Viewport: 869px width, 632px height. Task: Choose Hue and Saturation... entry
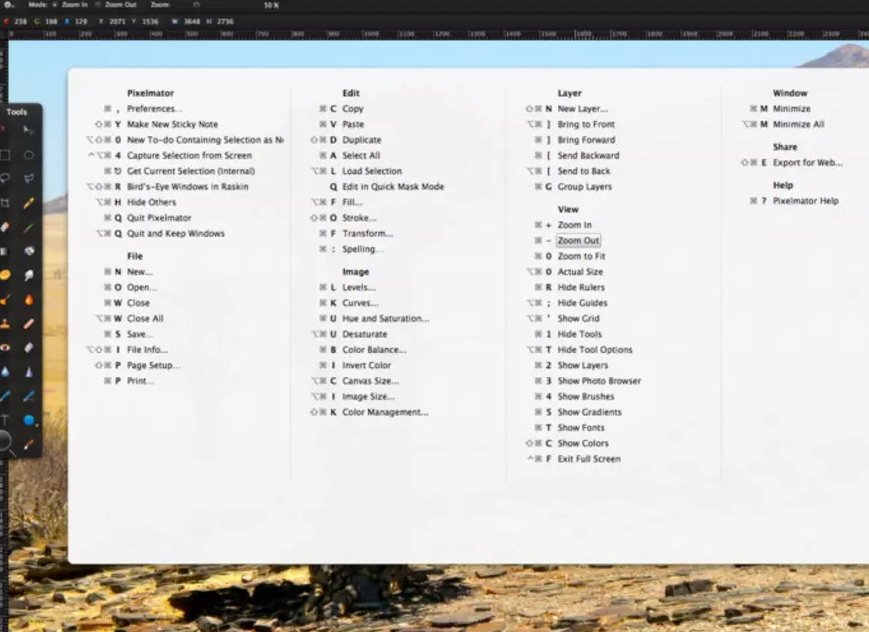(x=386, y=318)
